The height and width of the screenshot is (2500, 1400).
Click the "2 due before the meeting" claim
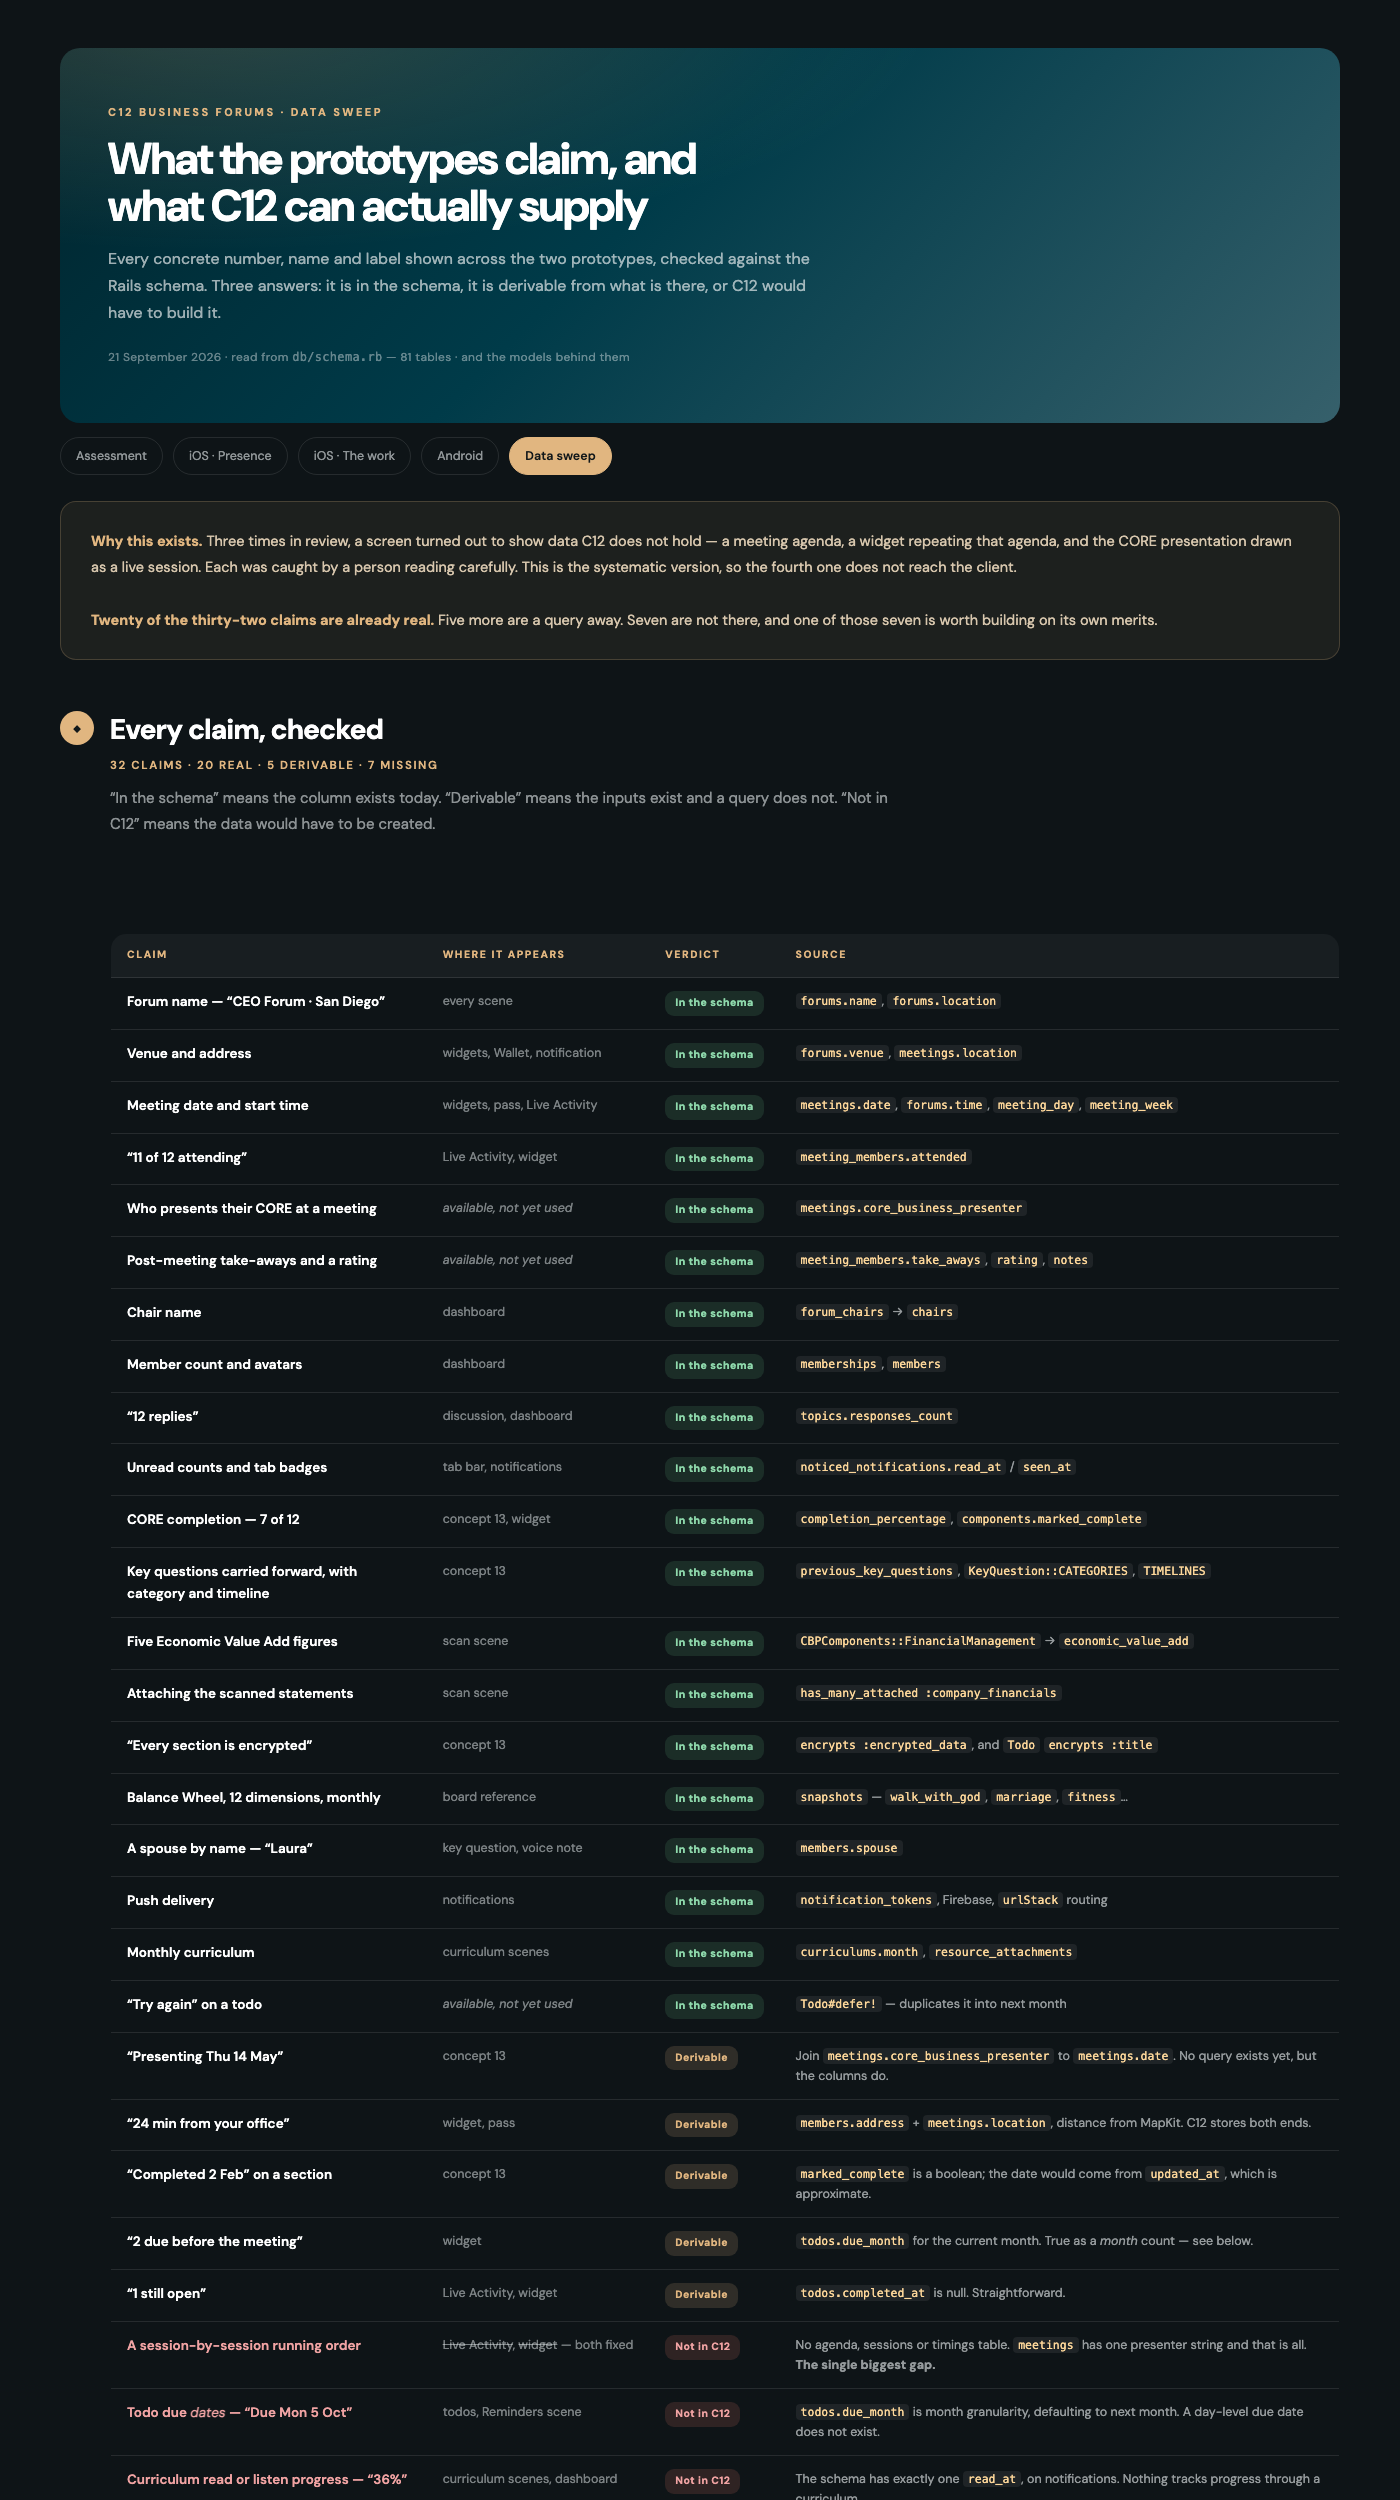(215, 2241)
